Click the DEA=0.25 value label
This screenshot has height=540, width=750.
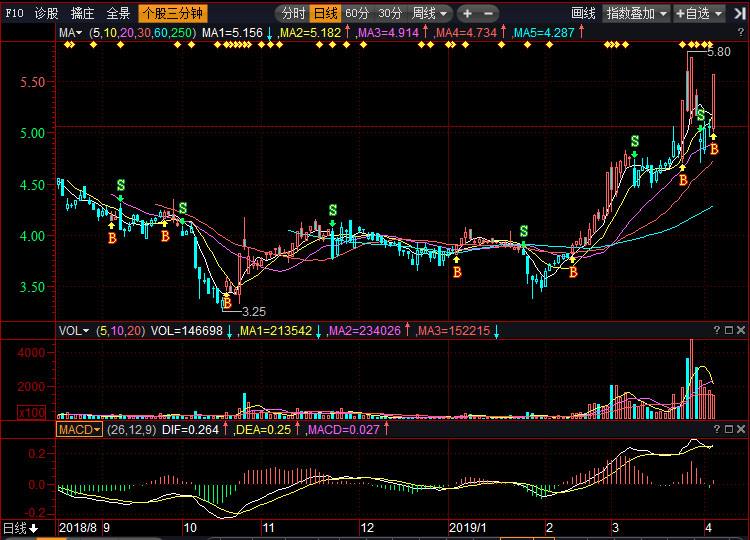(x=264, y=430)
